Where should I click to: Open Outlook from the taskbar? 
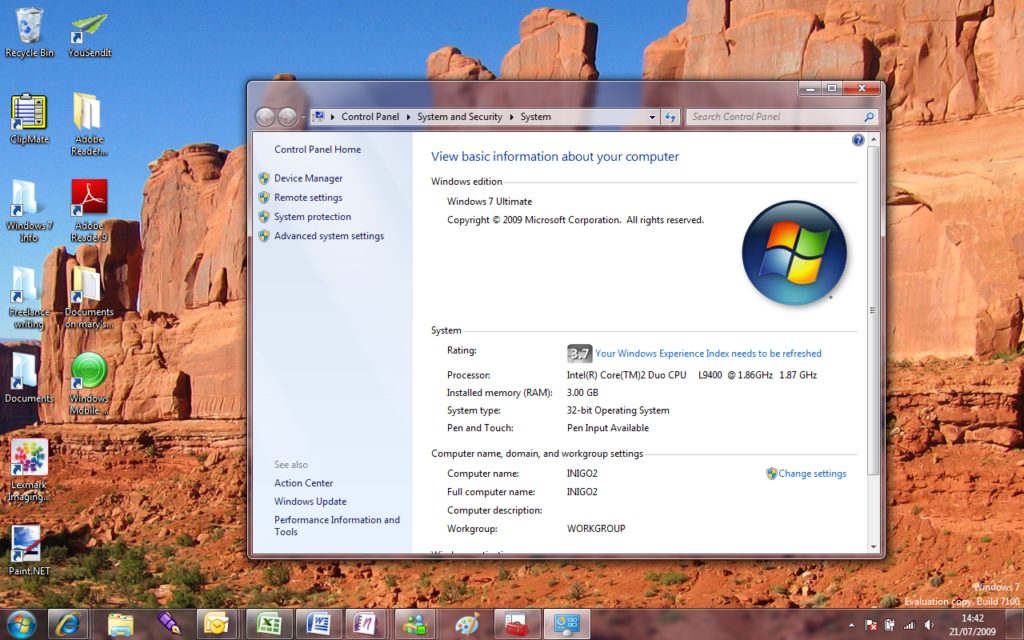[x=216, y=624]
